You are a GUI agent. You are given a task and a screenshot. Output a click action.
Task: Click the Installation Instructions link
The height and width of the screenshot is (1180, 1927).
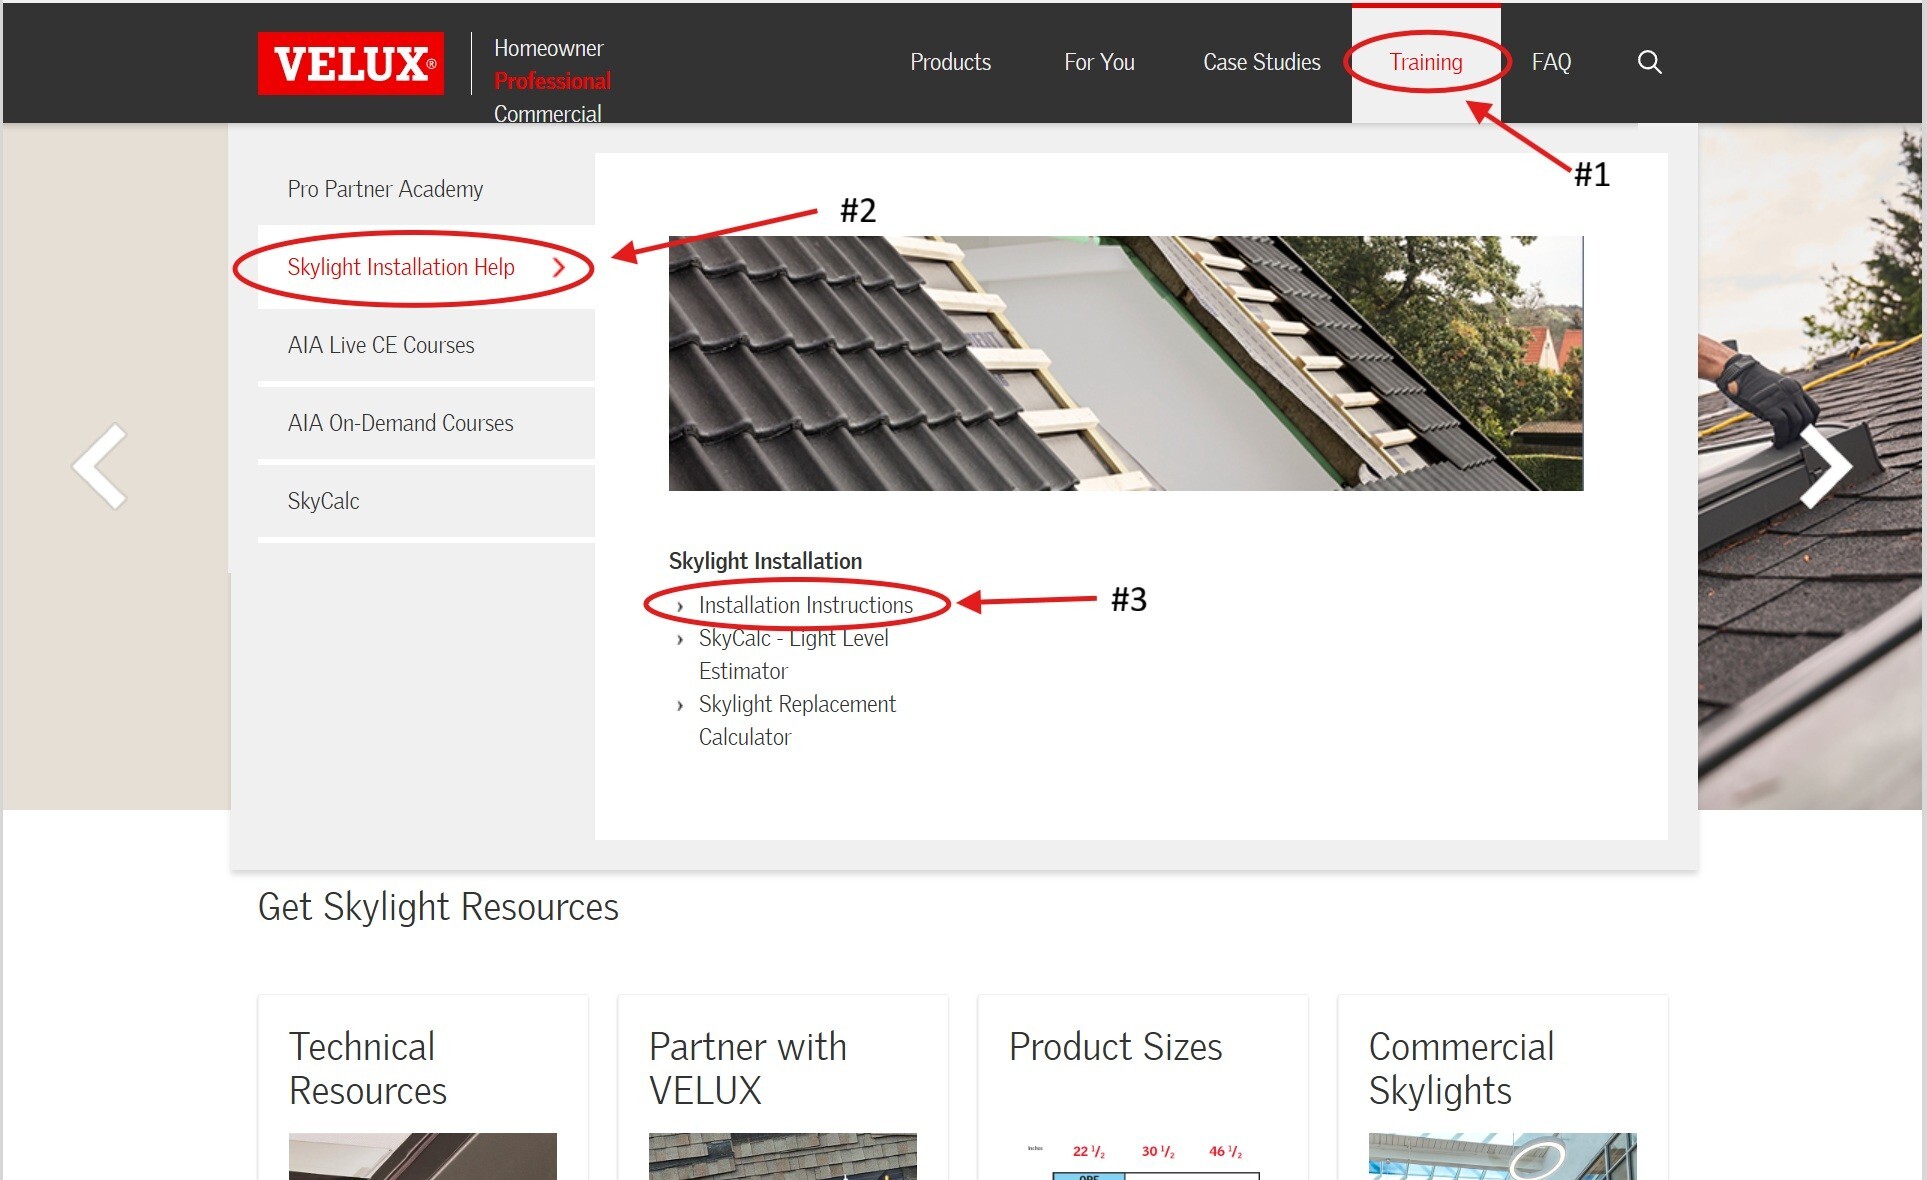point(805,605)
